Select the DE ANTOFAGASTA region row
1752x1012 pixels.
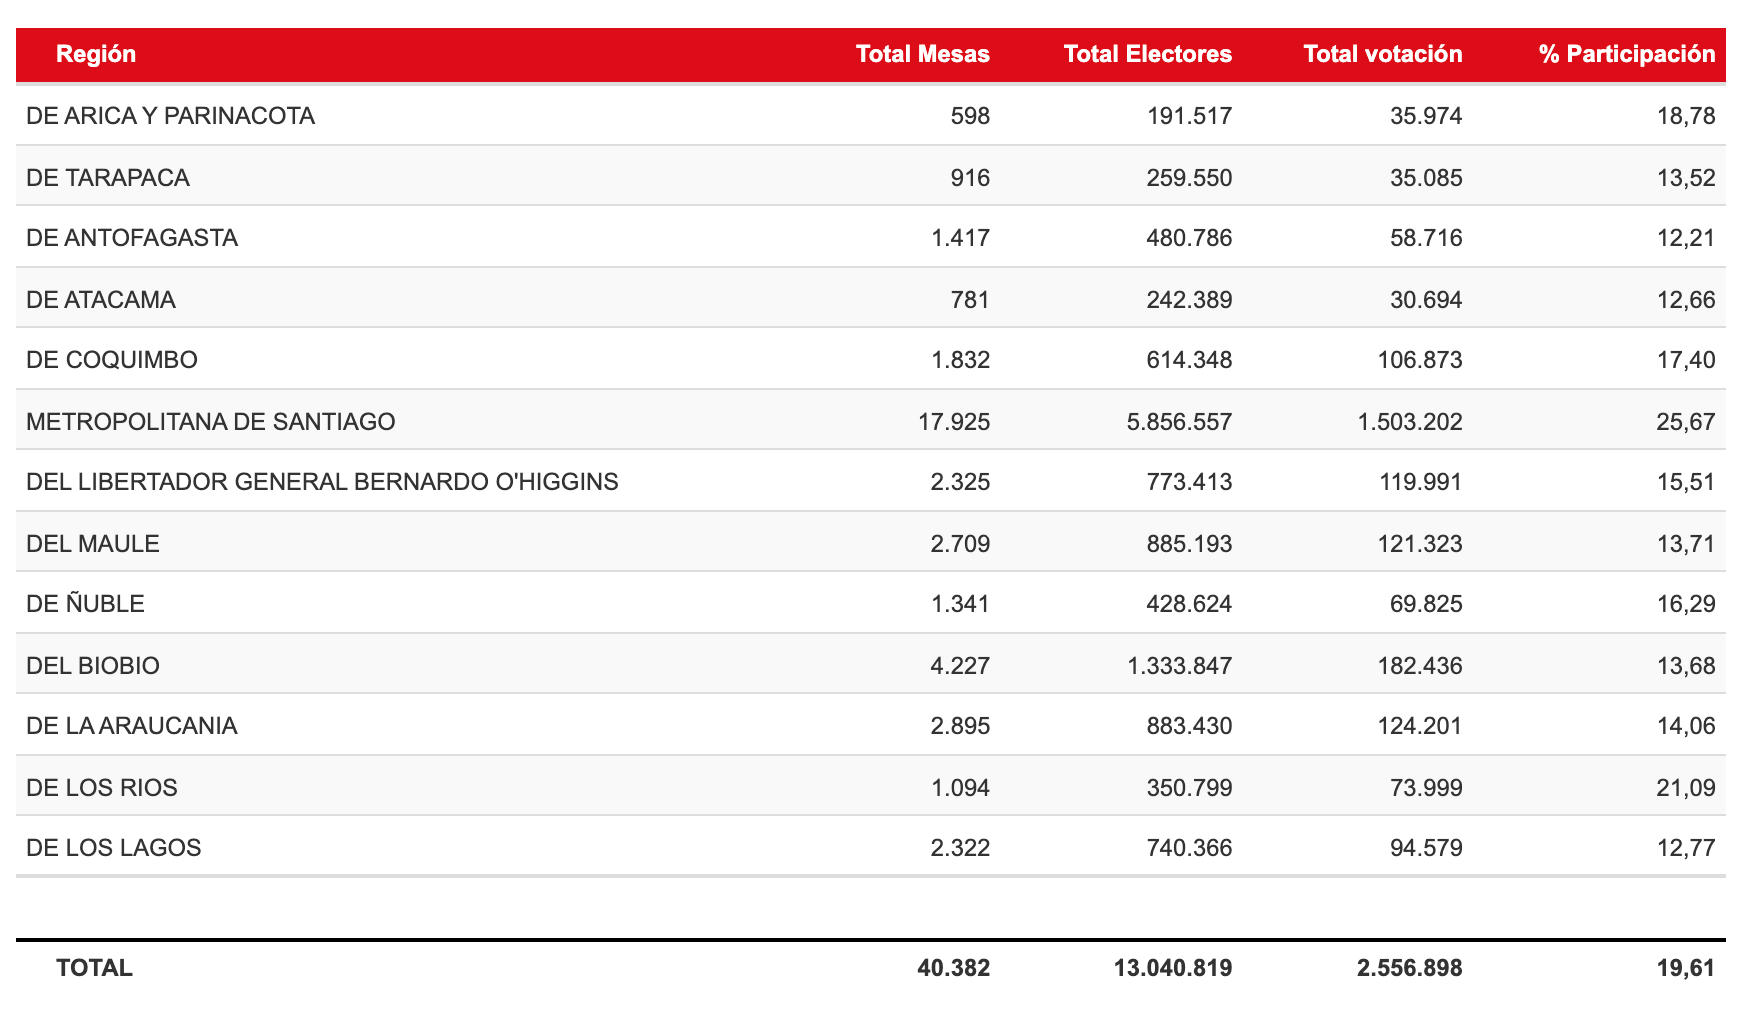[132, 238]
